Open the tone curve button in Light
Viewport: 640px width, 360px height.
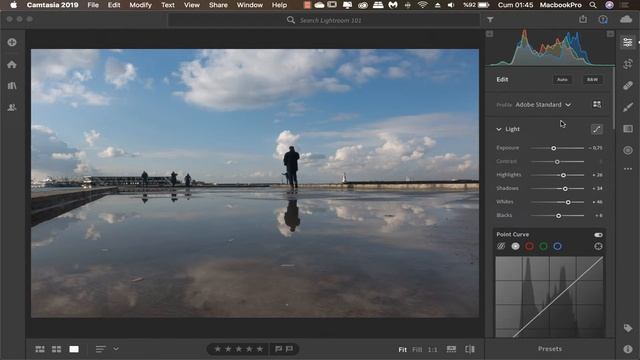pos(597,129)
